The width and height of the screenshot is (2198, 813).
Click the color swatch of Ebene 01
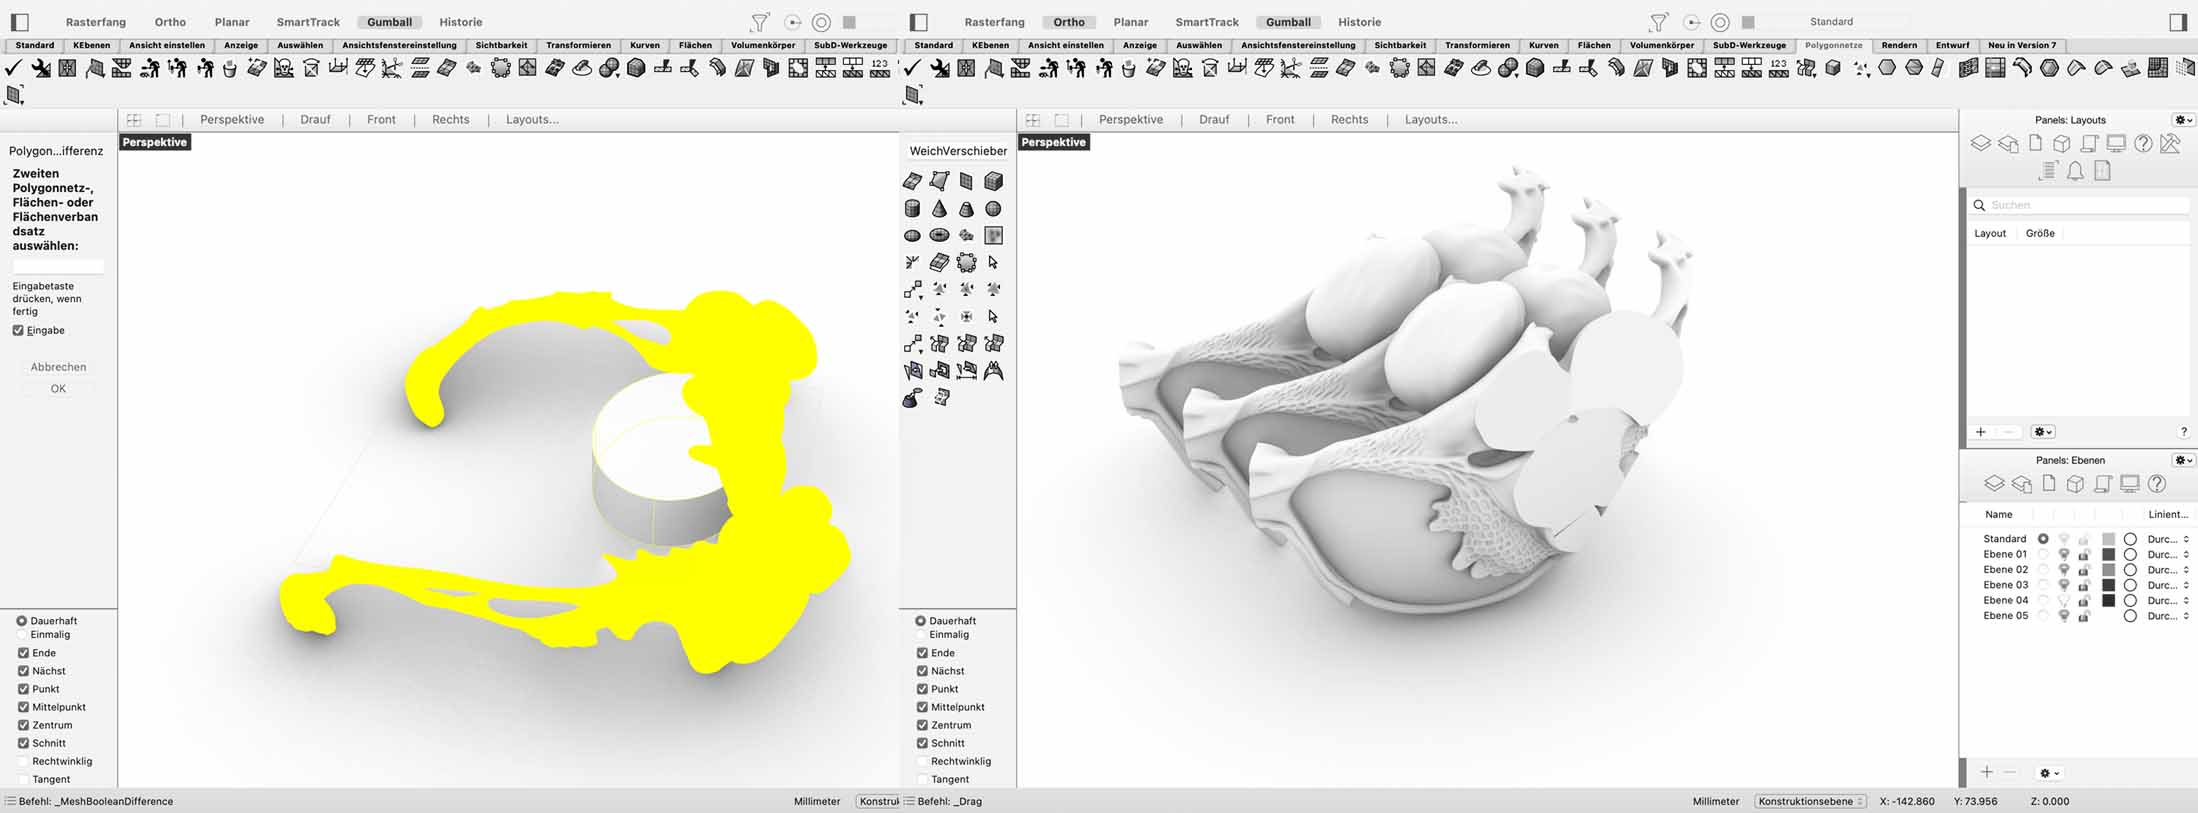2108,554
